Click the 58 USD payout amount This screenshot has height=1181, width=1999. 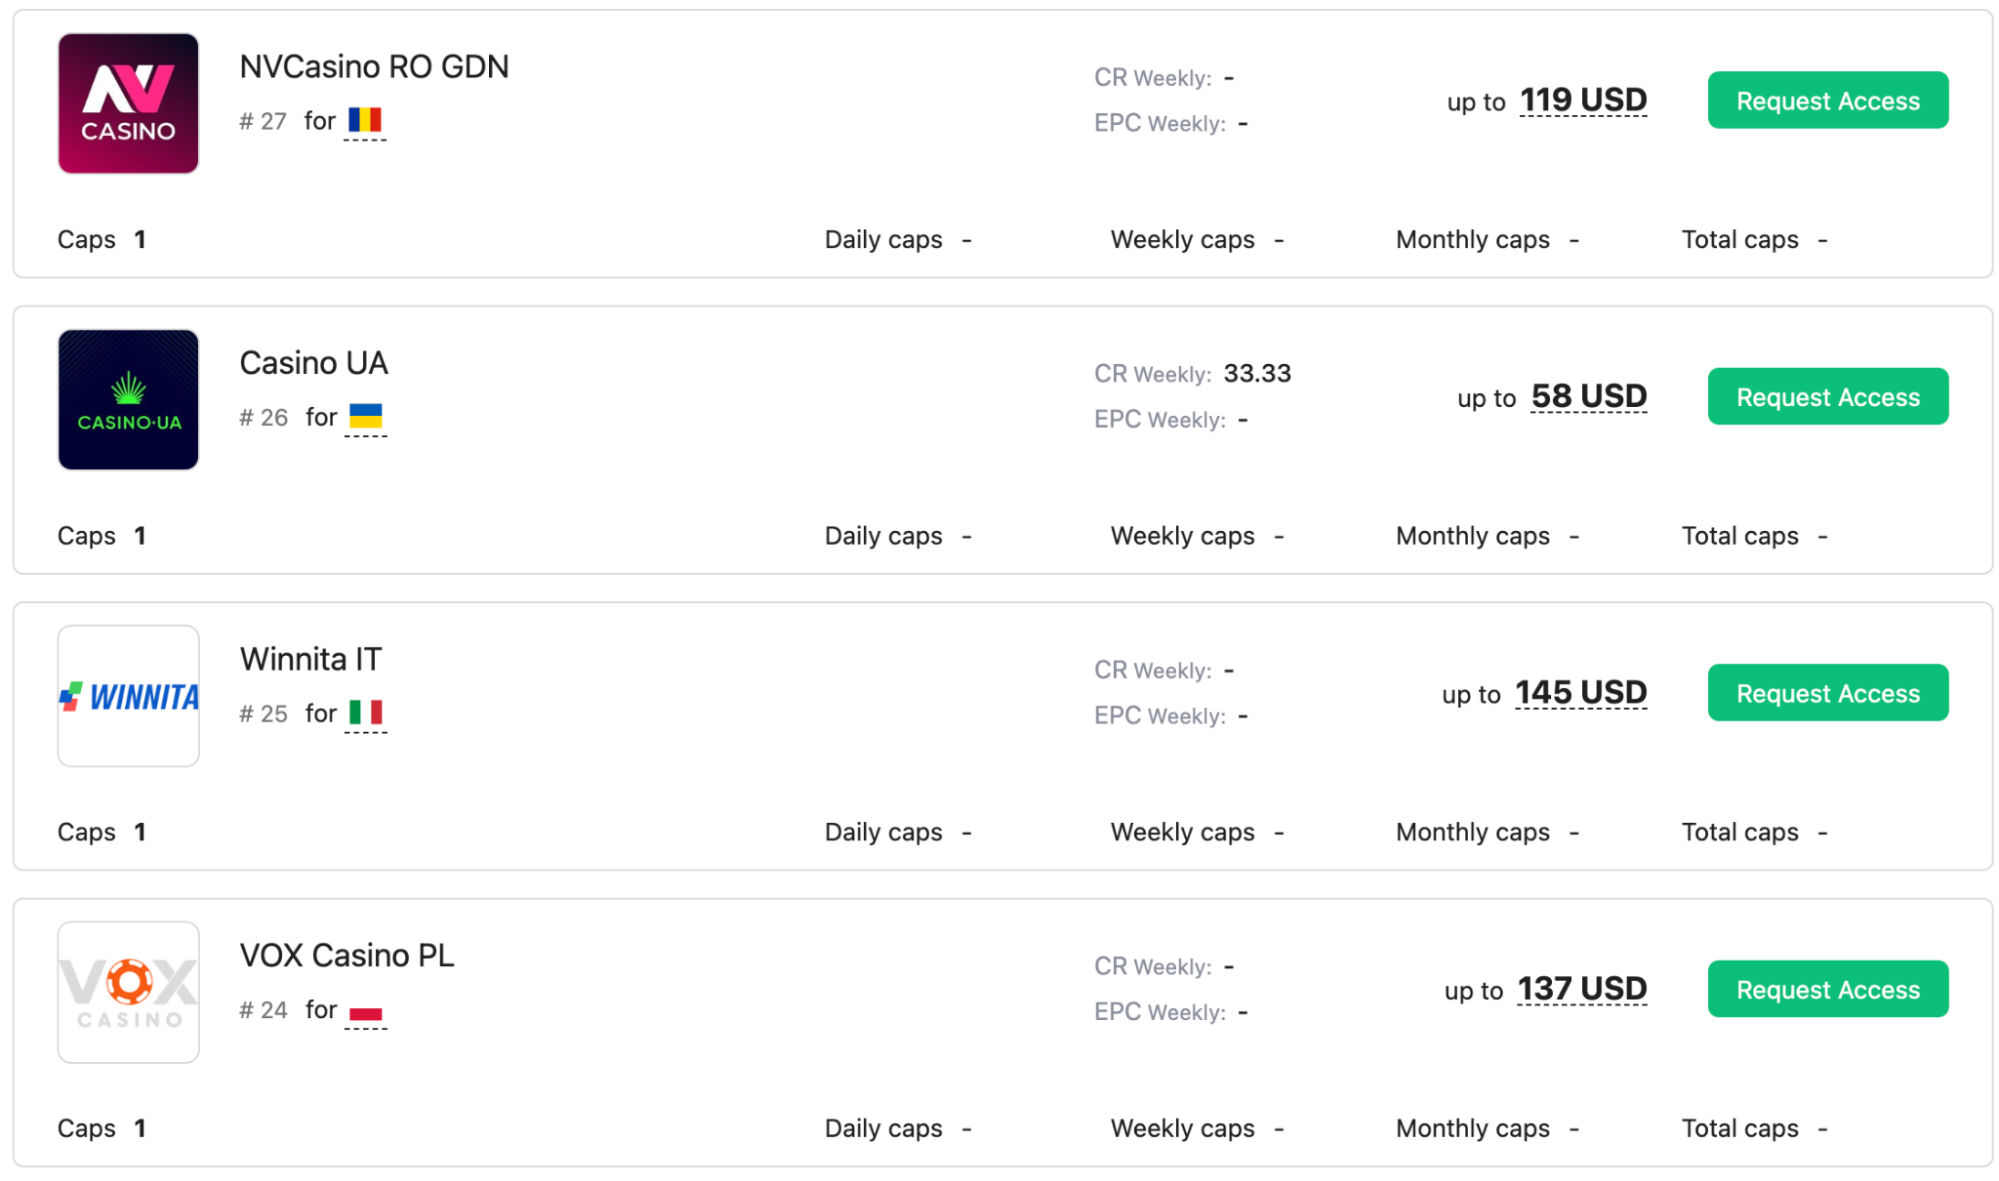click(x=1588, y=396)
